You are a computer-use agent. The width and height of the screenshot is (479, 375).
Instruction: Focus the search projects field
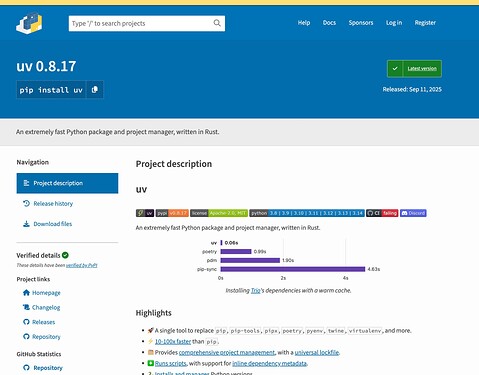click(x=142, y=23)
